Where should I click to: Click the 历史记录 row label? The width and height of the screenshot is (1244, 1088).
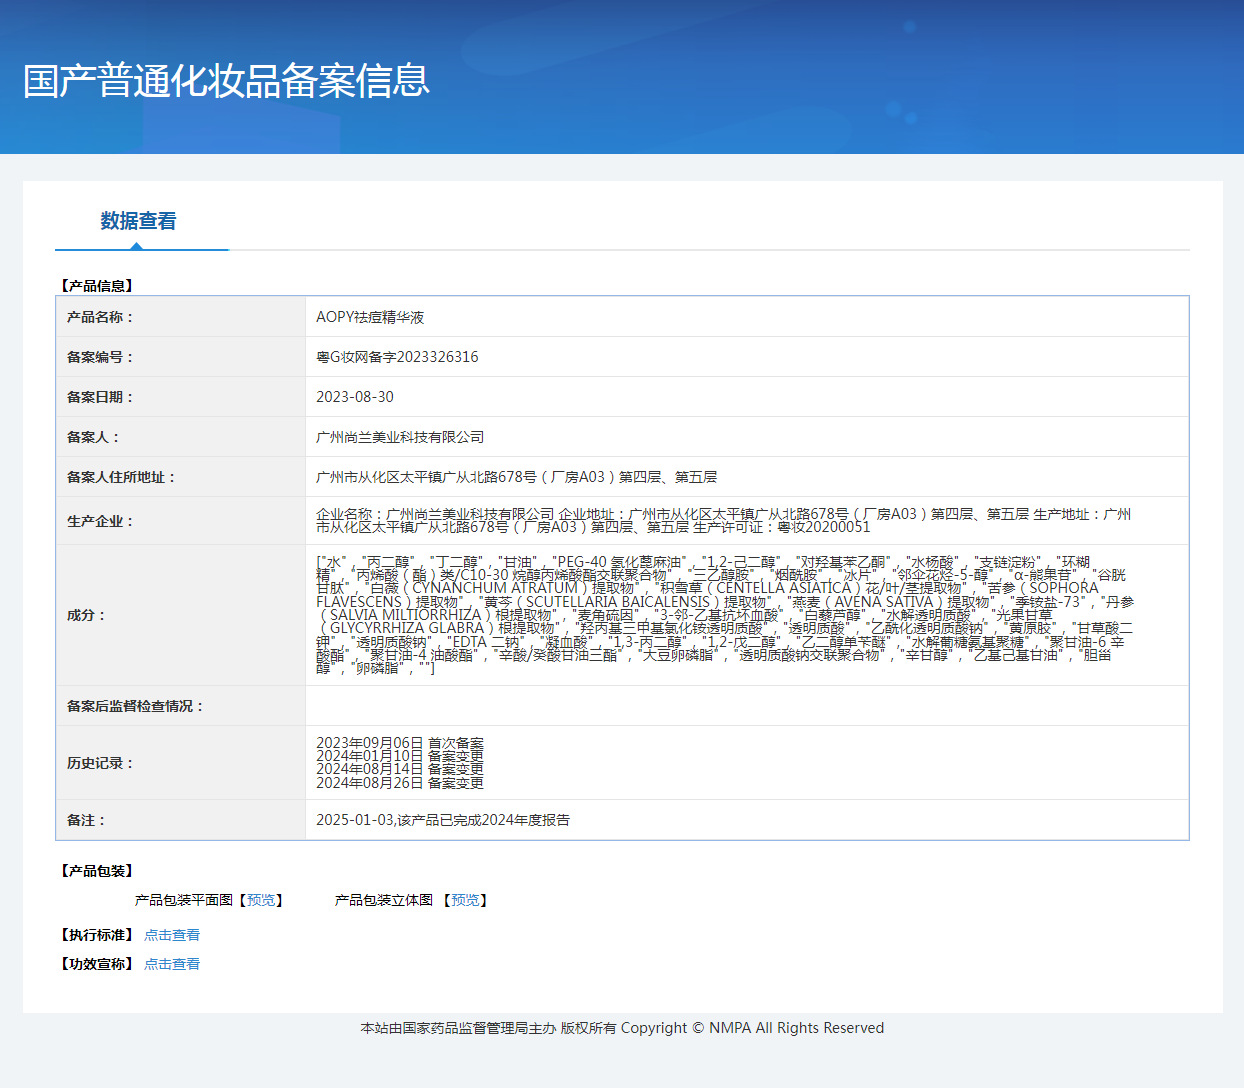(x=100, y=763)
